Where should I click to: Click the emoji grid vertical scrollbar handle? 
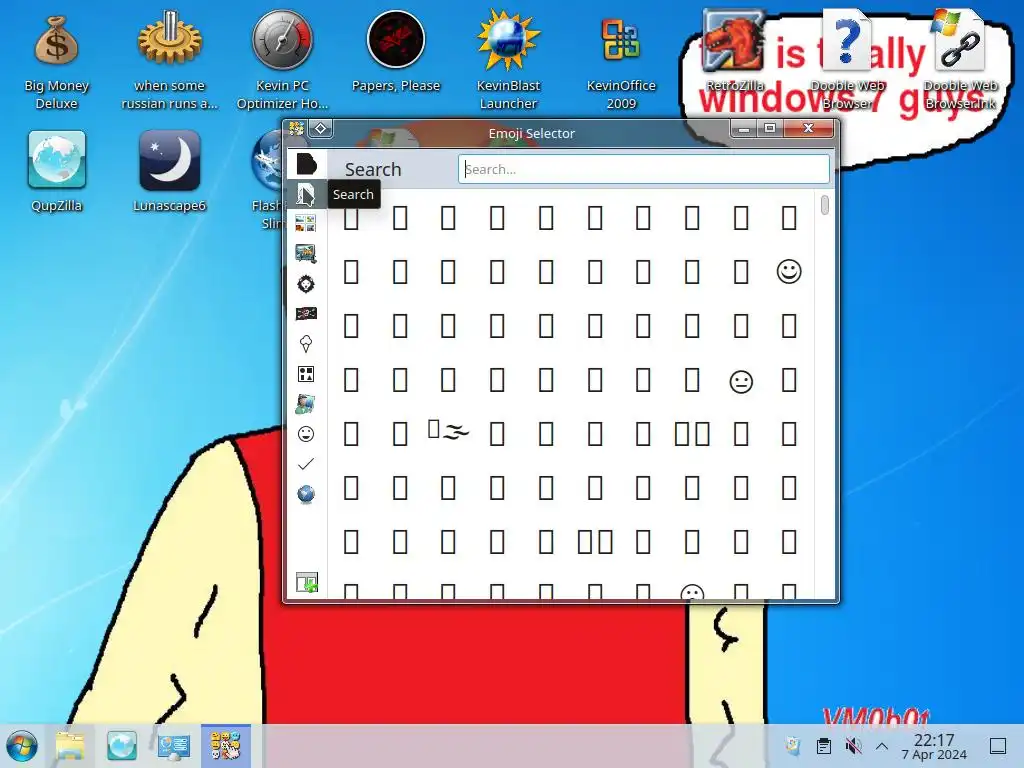point(825,204)
